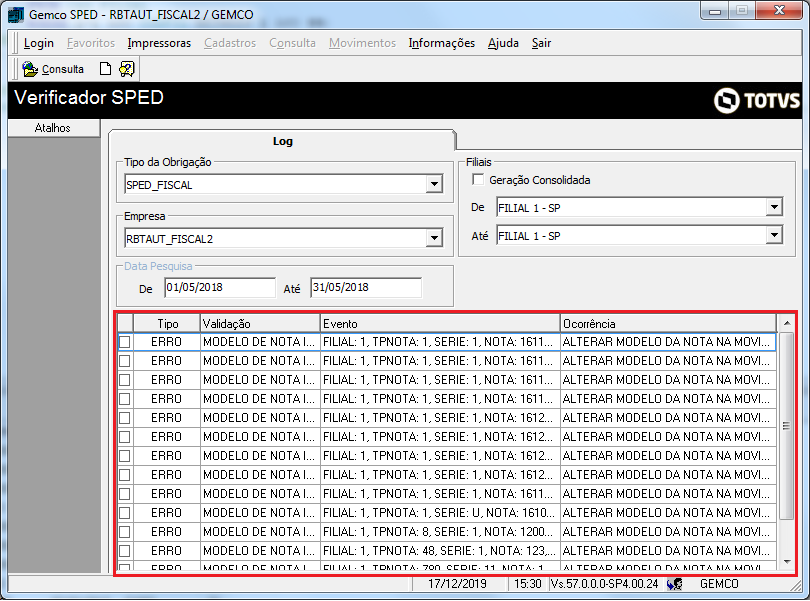Select the Log tab

(x=283, y=141)
